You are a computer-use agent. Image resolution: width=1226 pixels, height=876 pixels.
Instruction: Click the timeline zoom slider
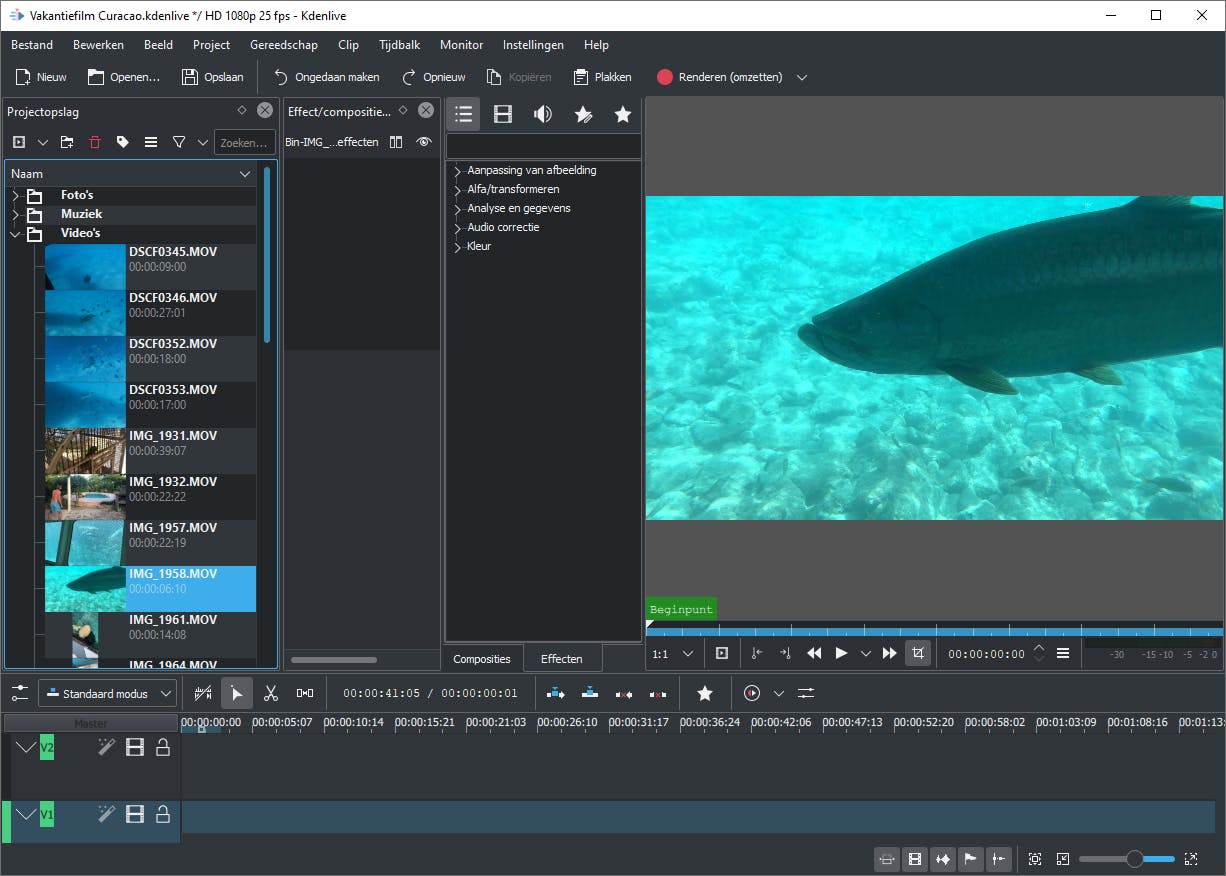(x=1133, y=859)
